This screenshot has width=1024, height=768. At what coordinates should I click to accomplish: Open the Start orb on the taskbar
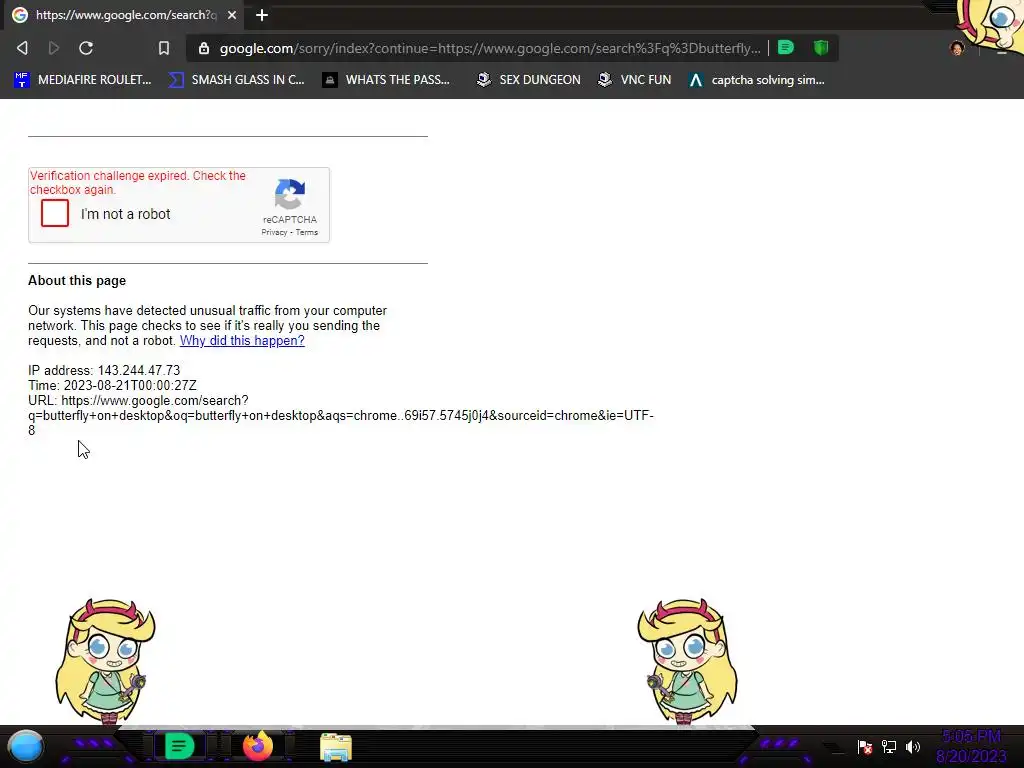pyautogui.click(x=26, y=746)
